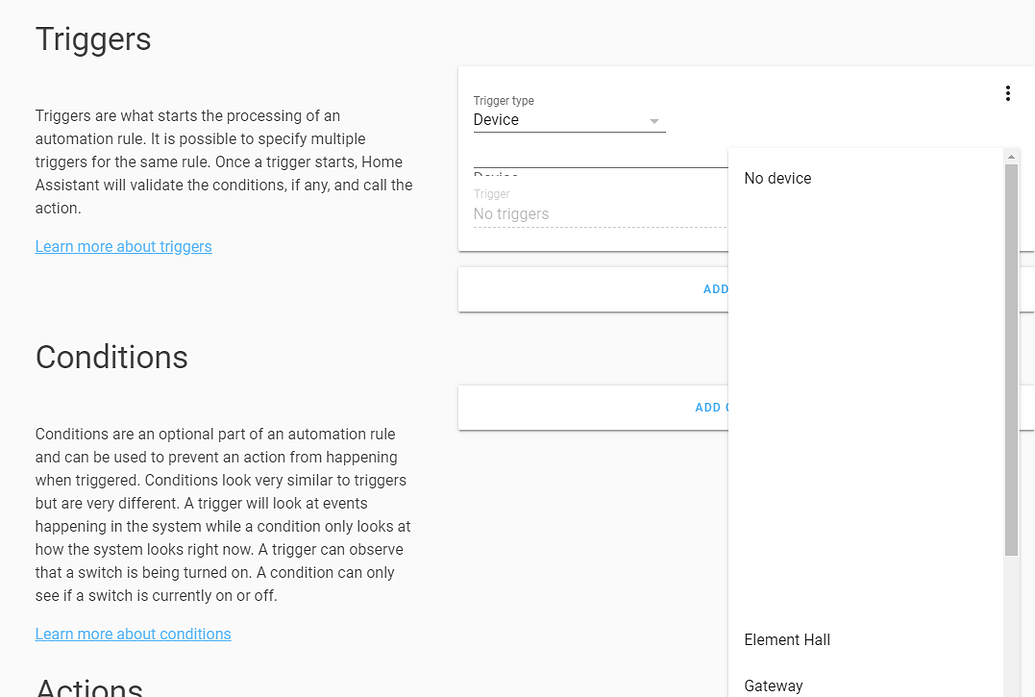This screenshot has height=697, width=1035.
Task: Open the trigger card three-dot menu
Action: point(1007,93)
